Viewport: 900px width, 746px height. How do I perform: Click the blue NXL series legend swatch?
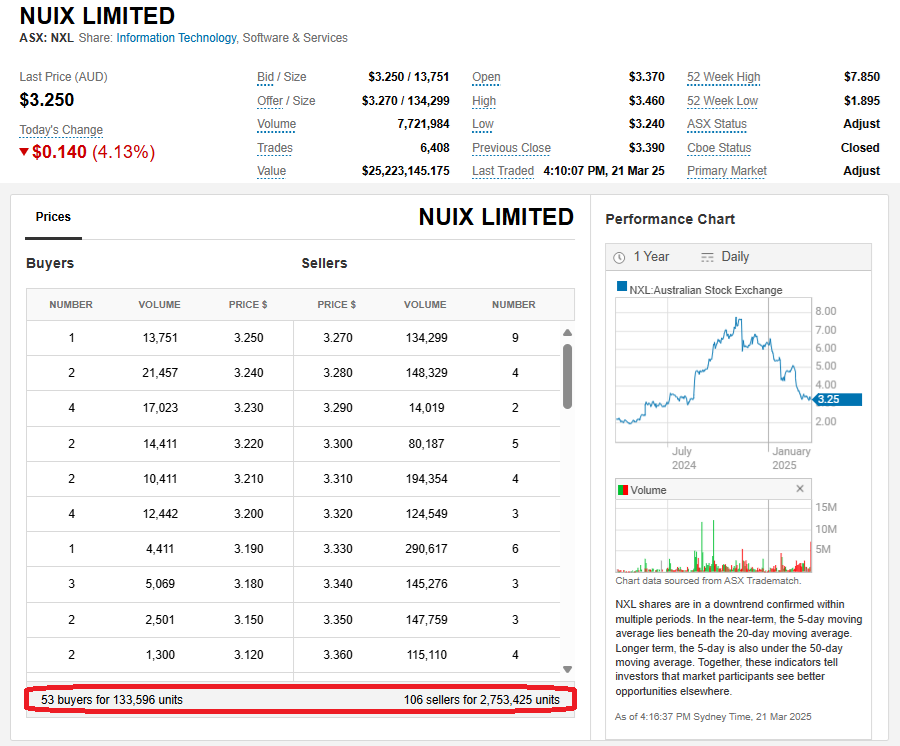[622, 289]
